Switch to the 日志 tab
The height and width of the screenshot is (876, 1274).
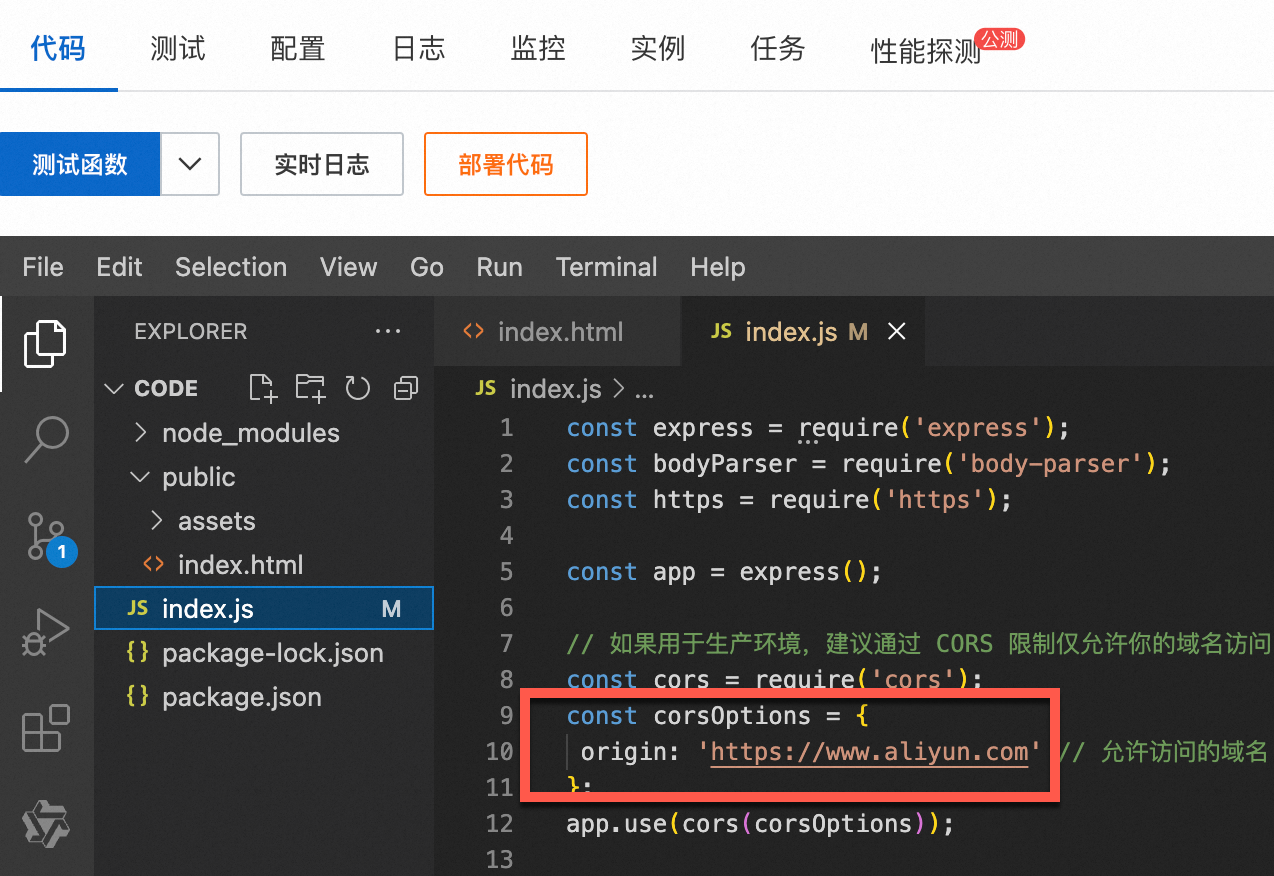[418, 47]
